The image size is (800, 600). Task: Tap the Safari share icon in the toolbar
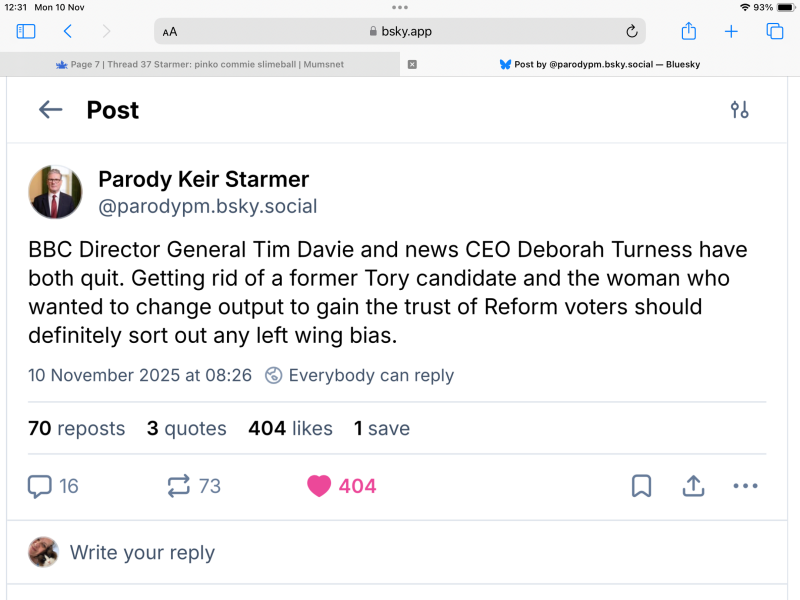tap(688, 31)
